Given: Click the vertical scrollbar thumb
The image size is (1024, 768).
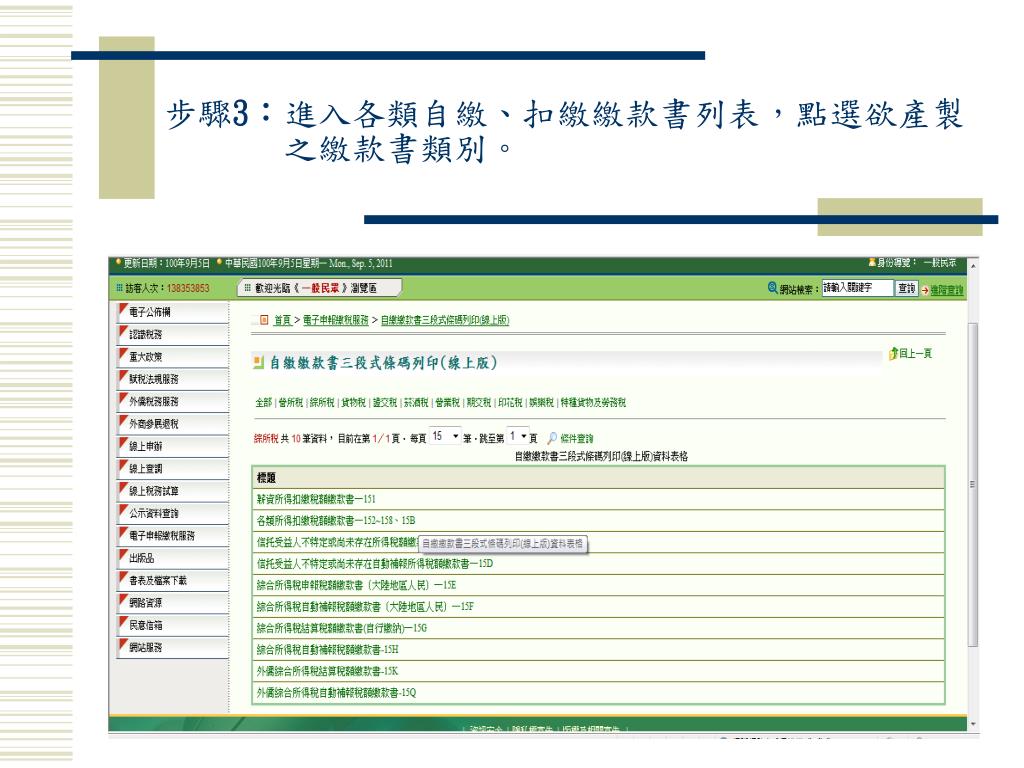Looking at the screenshot, I should click(x=973, y=484).
